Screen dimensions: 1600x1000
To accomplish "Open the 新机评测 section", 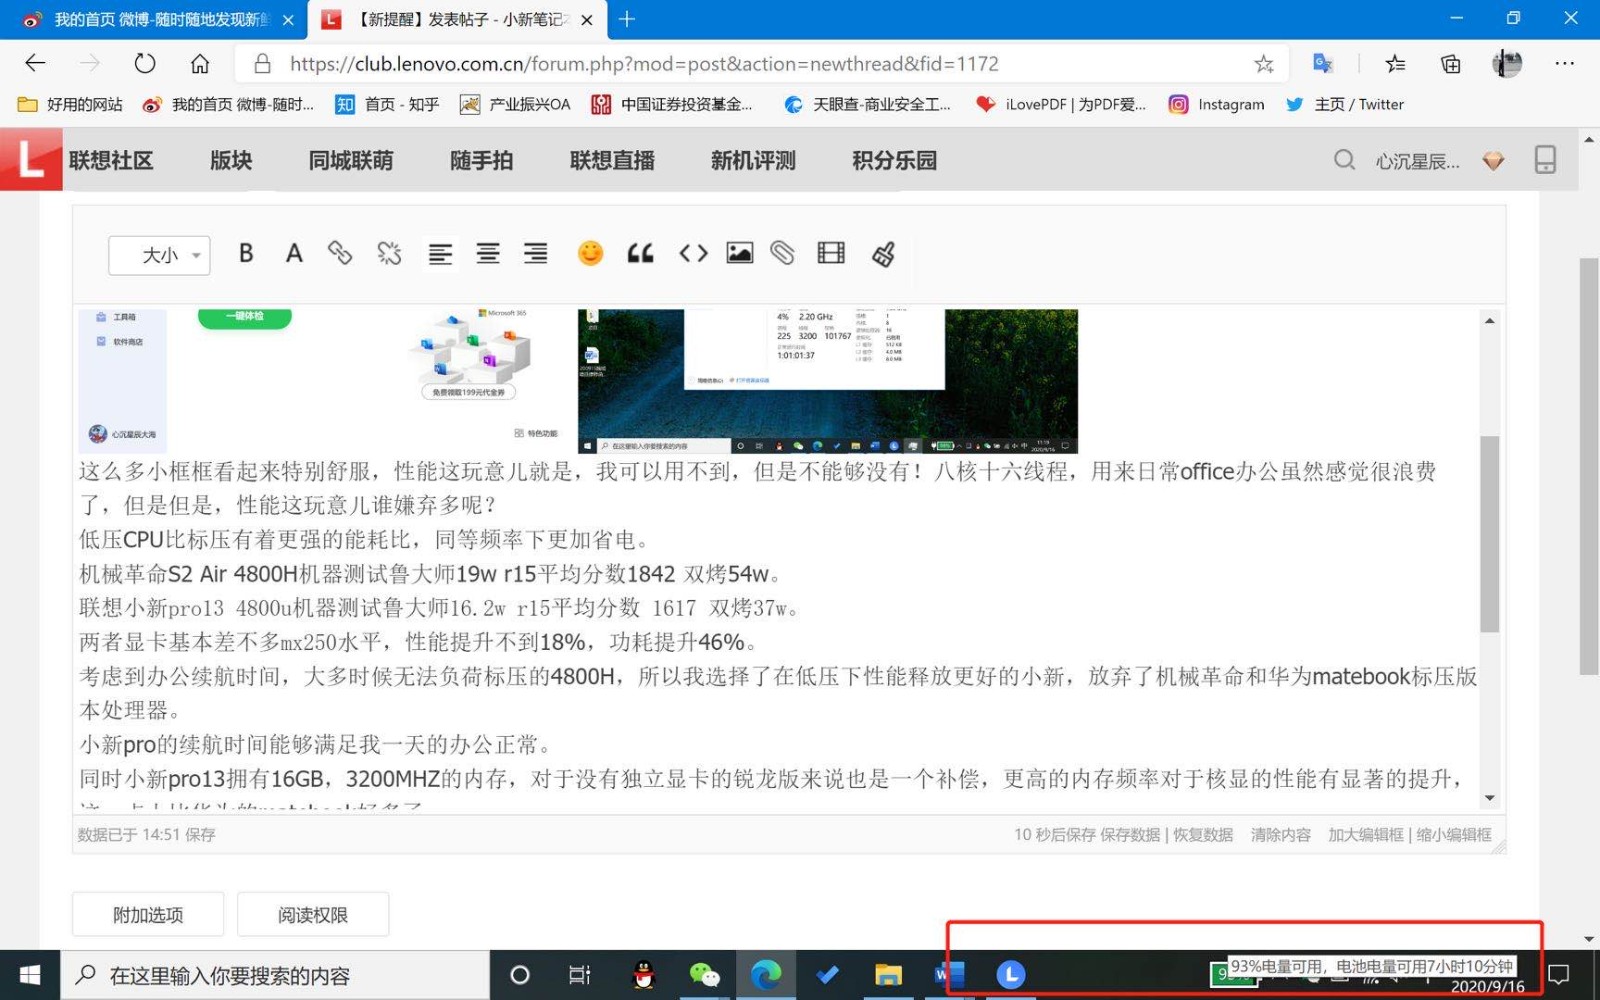I will tap(753, 160).
